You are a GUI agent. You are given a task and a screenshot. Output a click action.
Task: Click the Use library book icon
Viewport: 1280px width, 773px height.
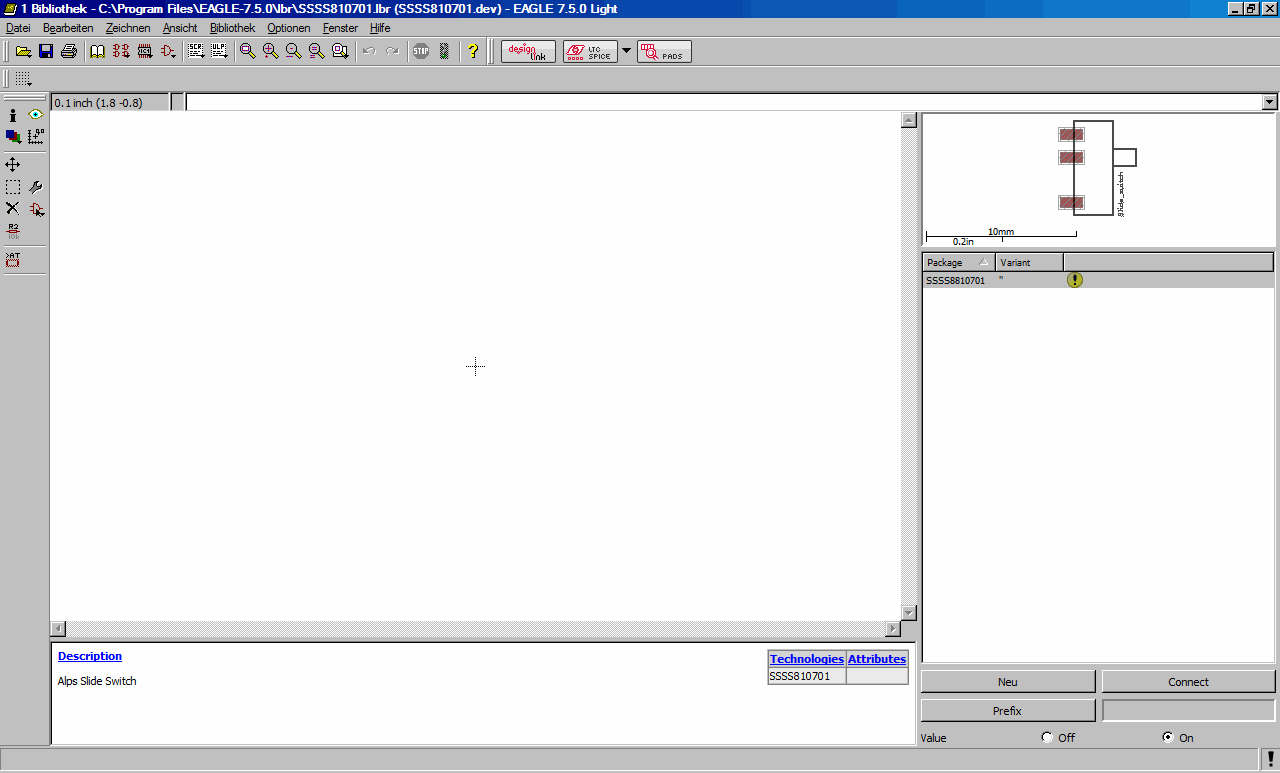(98, 51)
